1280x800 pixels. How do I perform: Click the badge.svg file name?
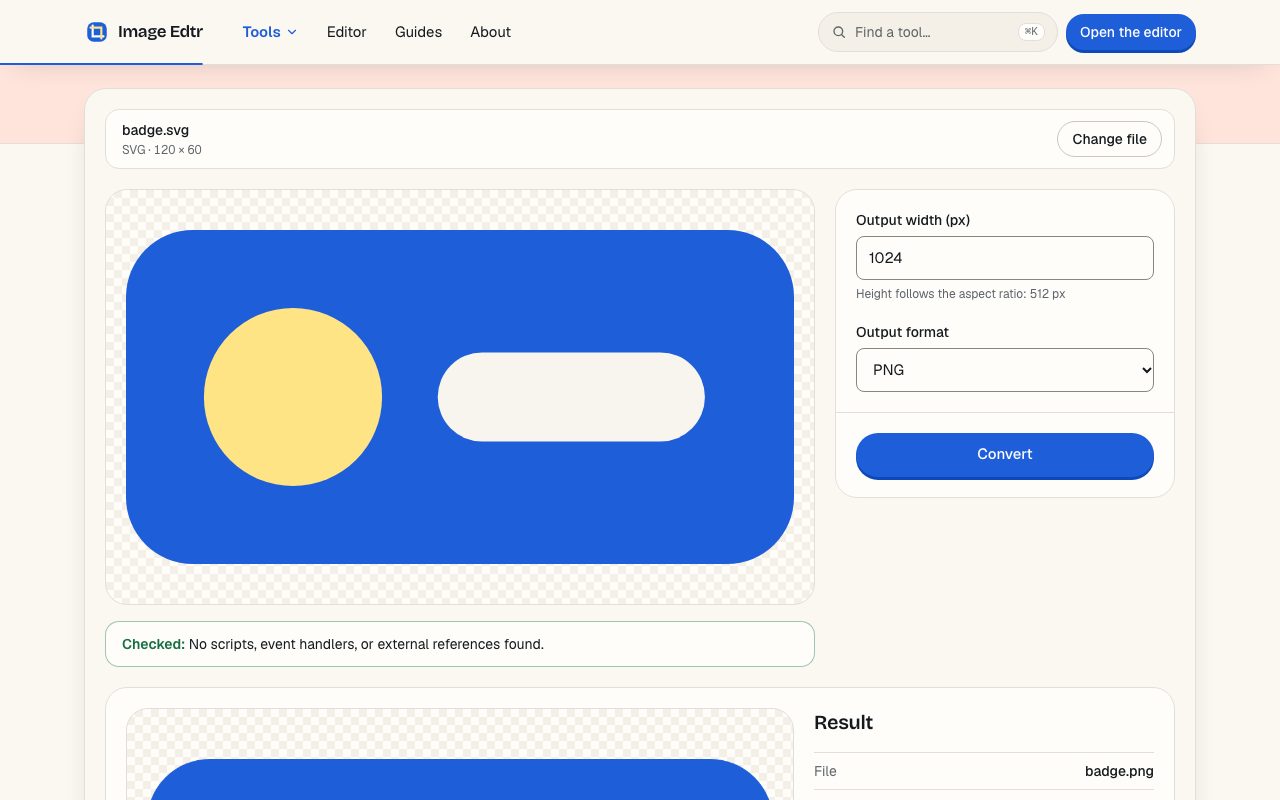(155, 130)
